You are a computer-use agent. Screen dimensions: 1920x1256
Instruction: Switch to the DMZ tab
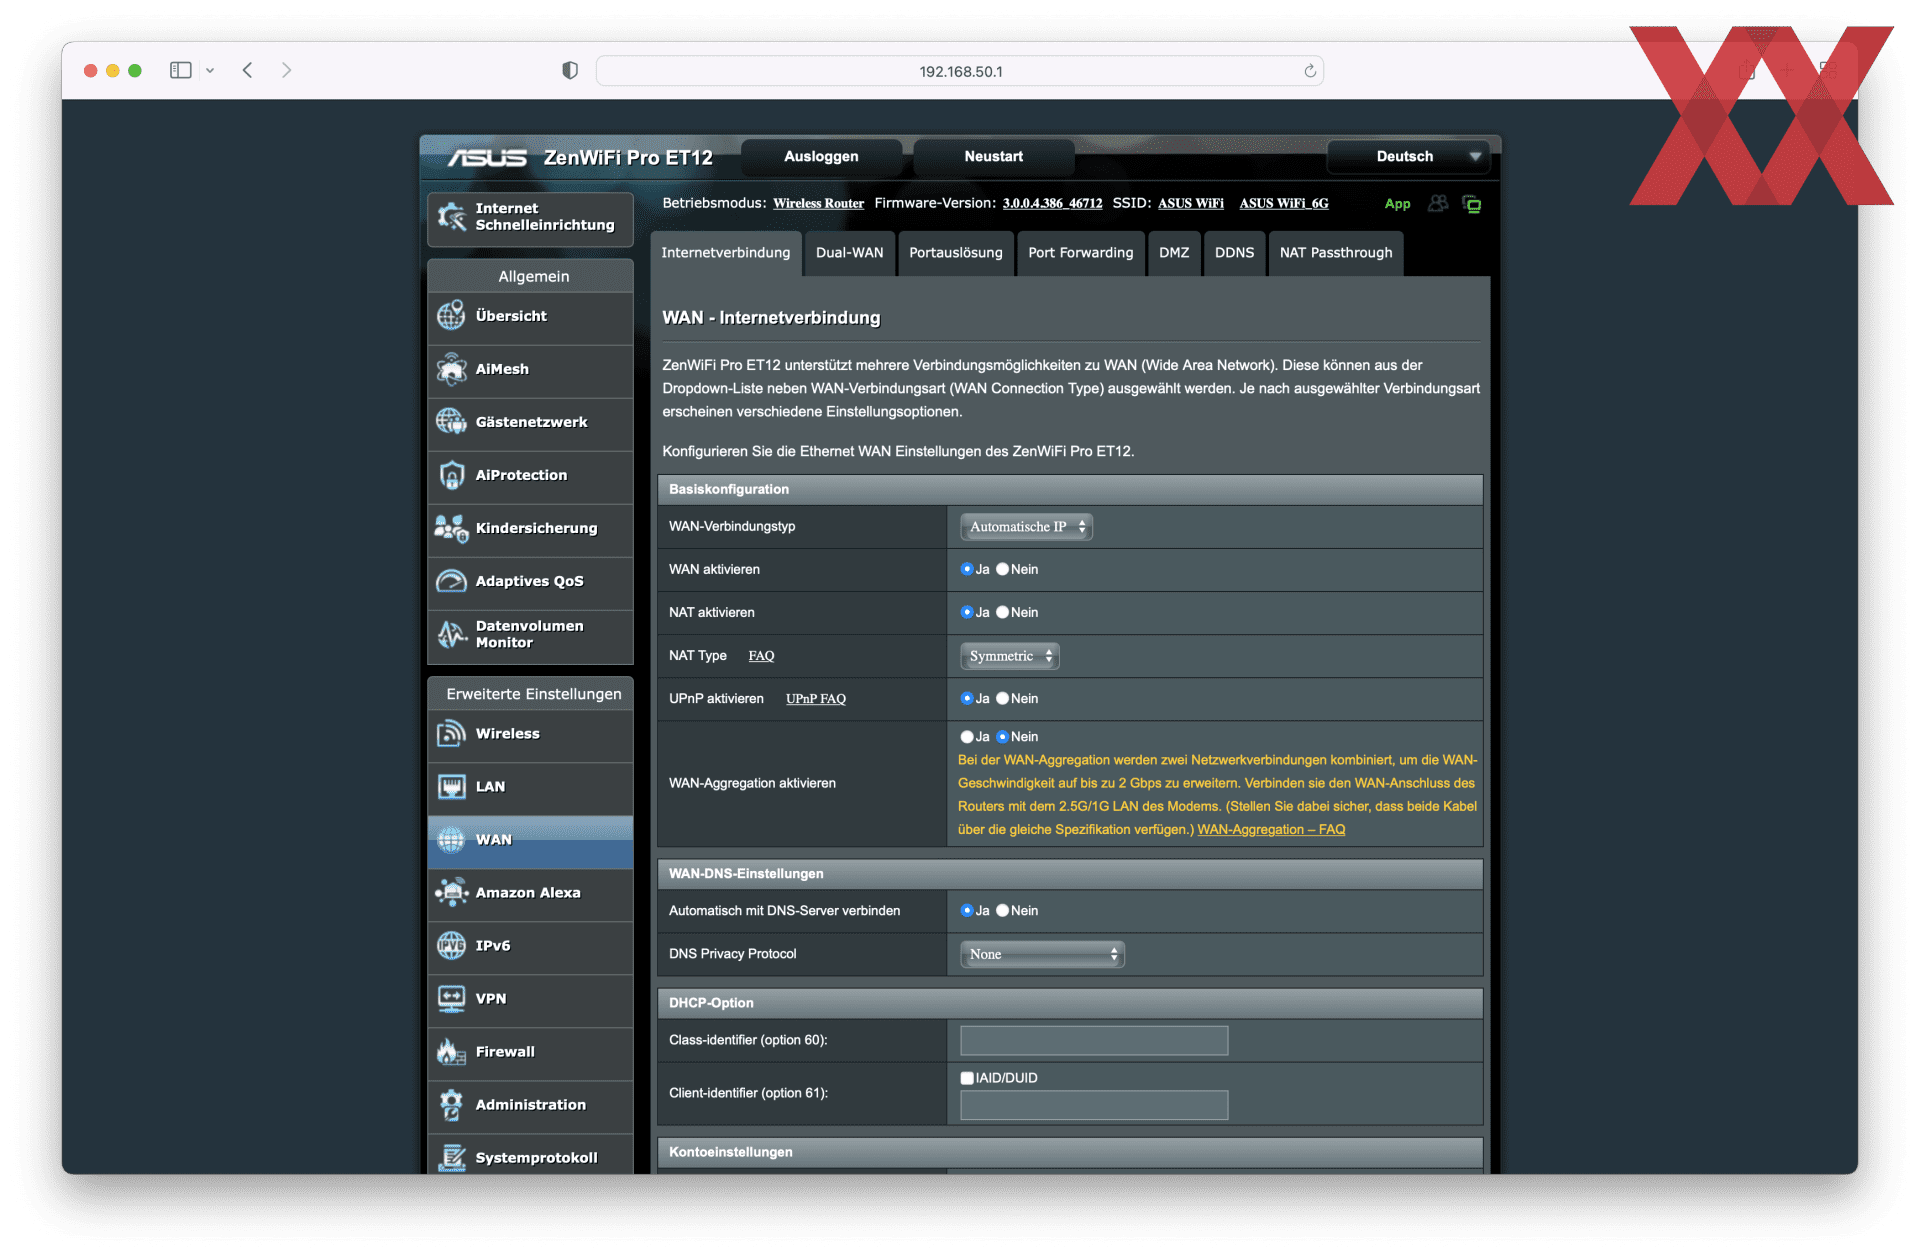tap(1174, 253)
